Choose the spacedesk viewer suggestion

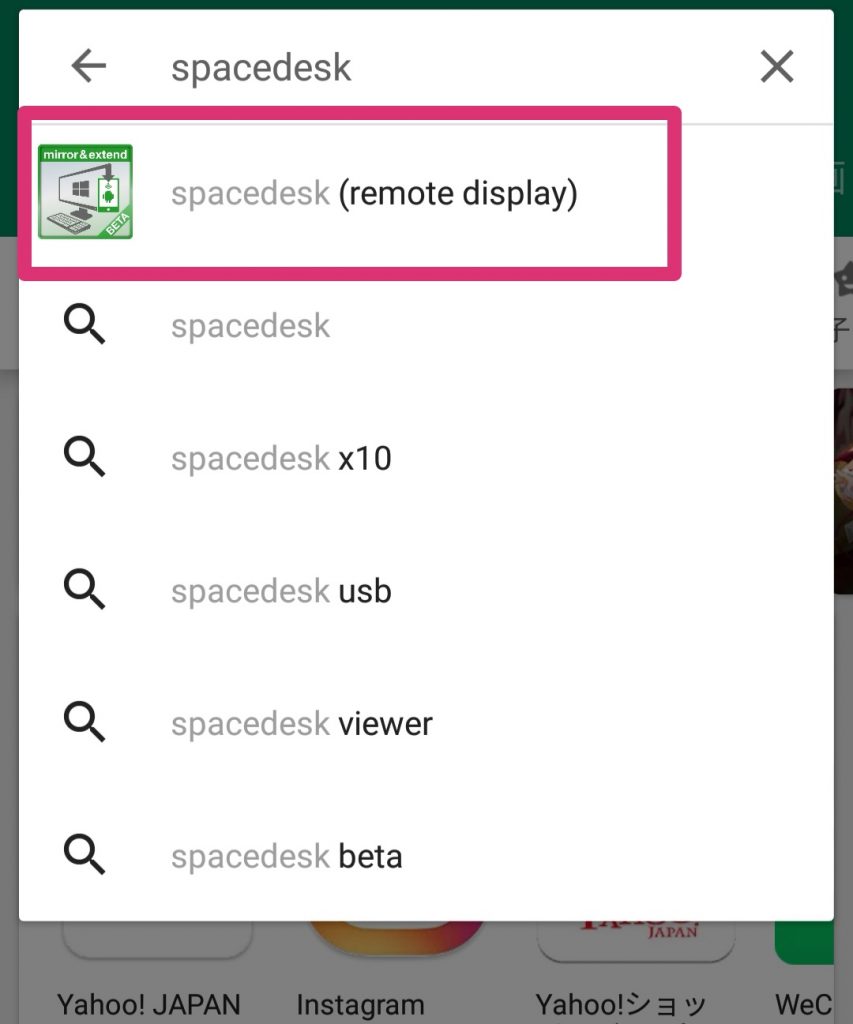pyautogui.click(x=301, y=723)
